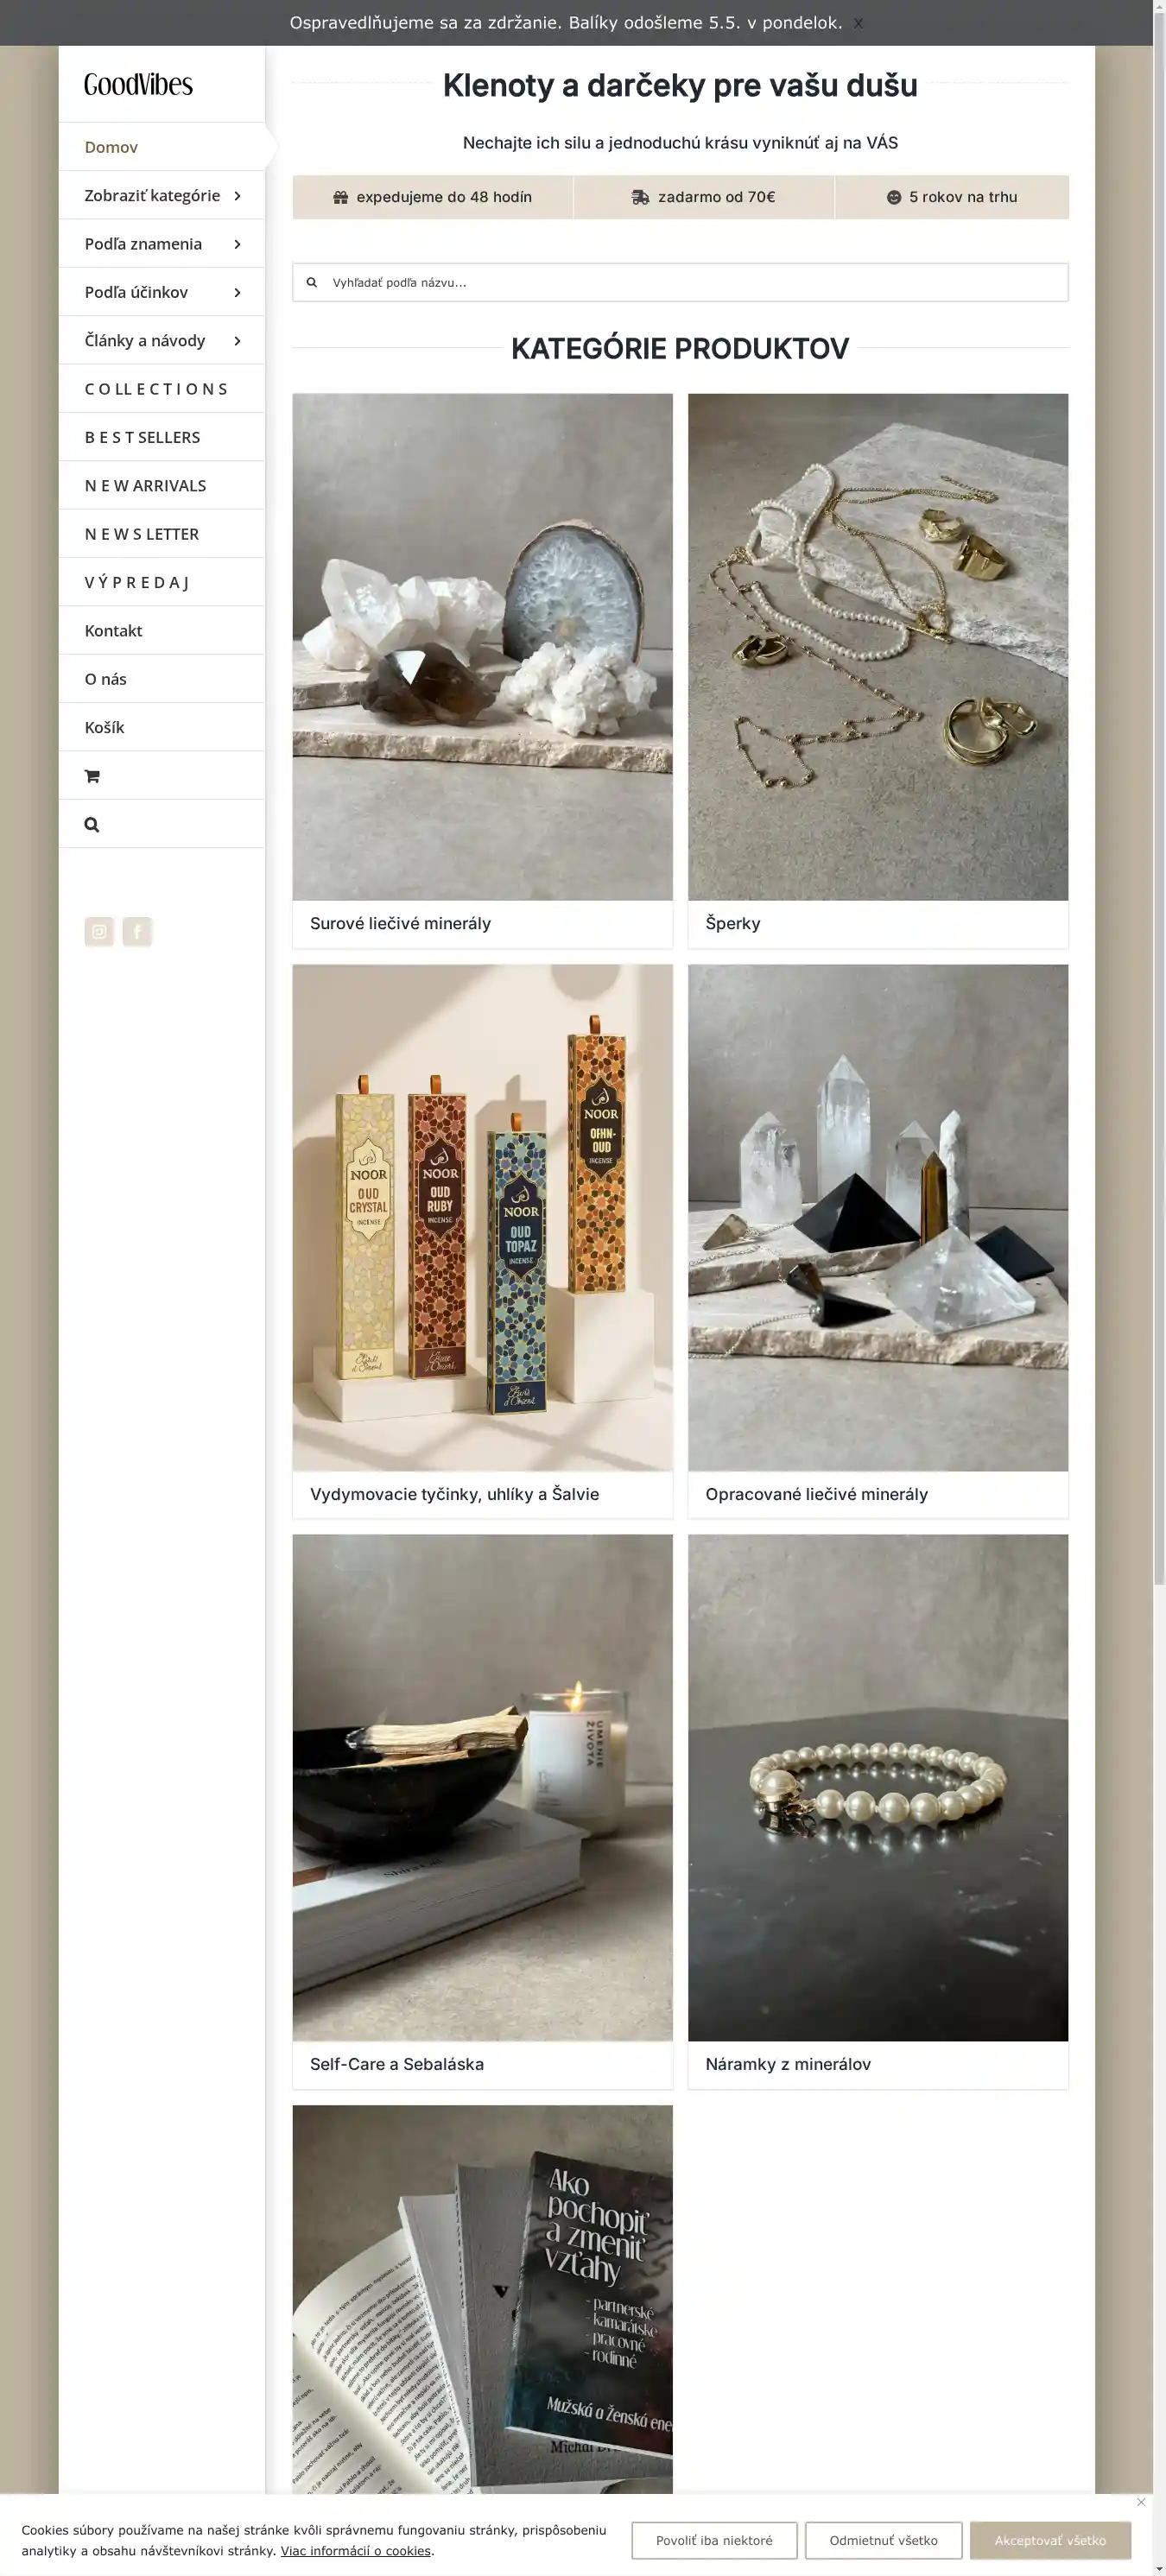Open the Viac informácií o cookies link
This screenshot has height=2576, width=1166.
[x=355, y=2550]
